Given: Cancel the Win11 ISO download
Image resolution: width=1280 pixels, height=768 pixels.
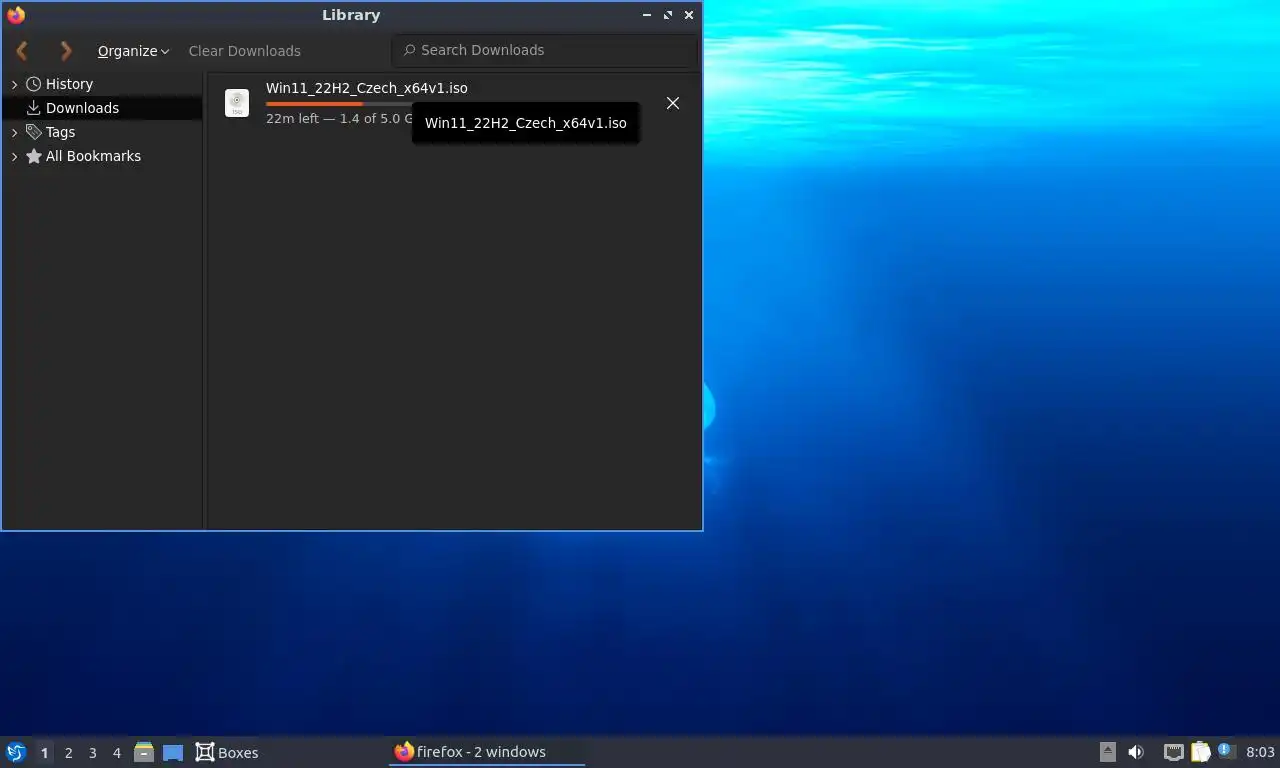Looking at the screenshot, I should (673, 103).
